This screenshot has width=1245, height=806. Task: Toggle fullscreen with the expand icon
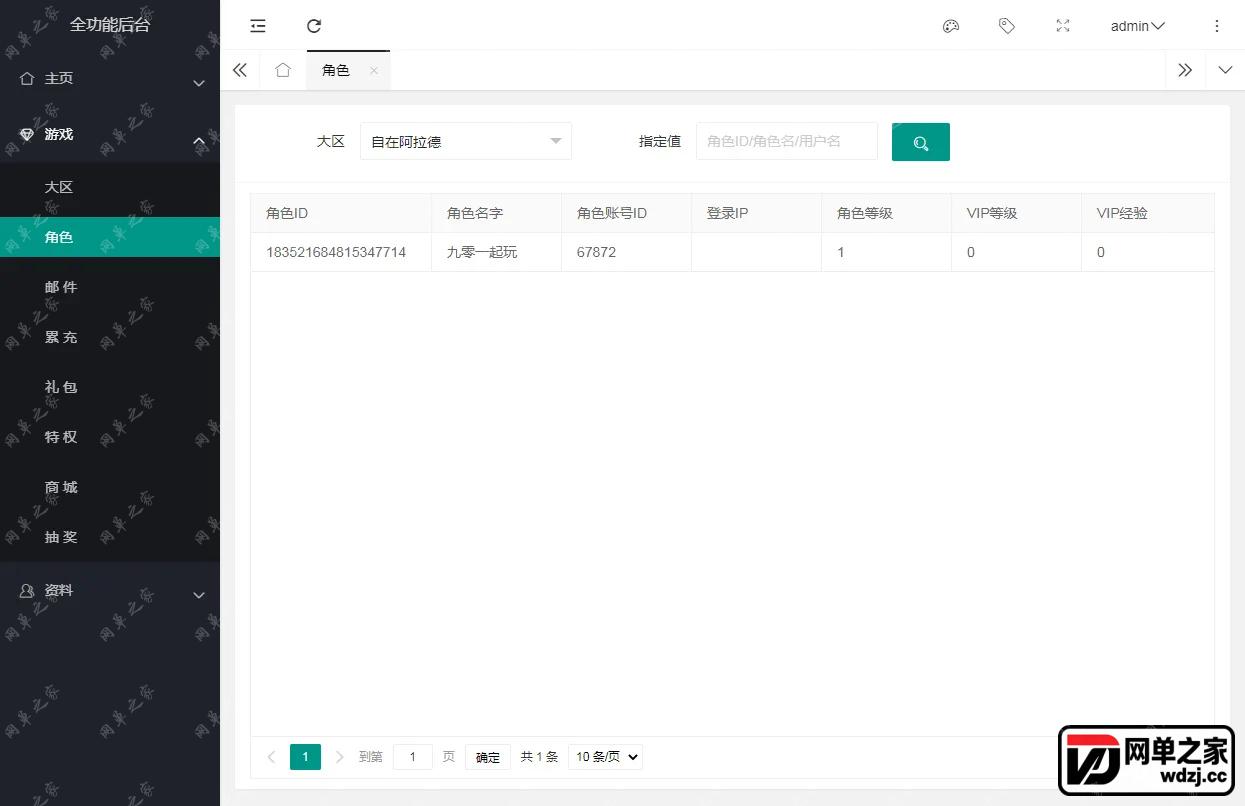[1063, 26]
